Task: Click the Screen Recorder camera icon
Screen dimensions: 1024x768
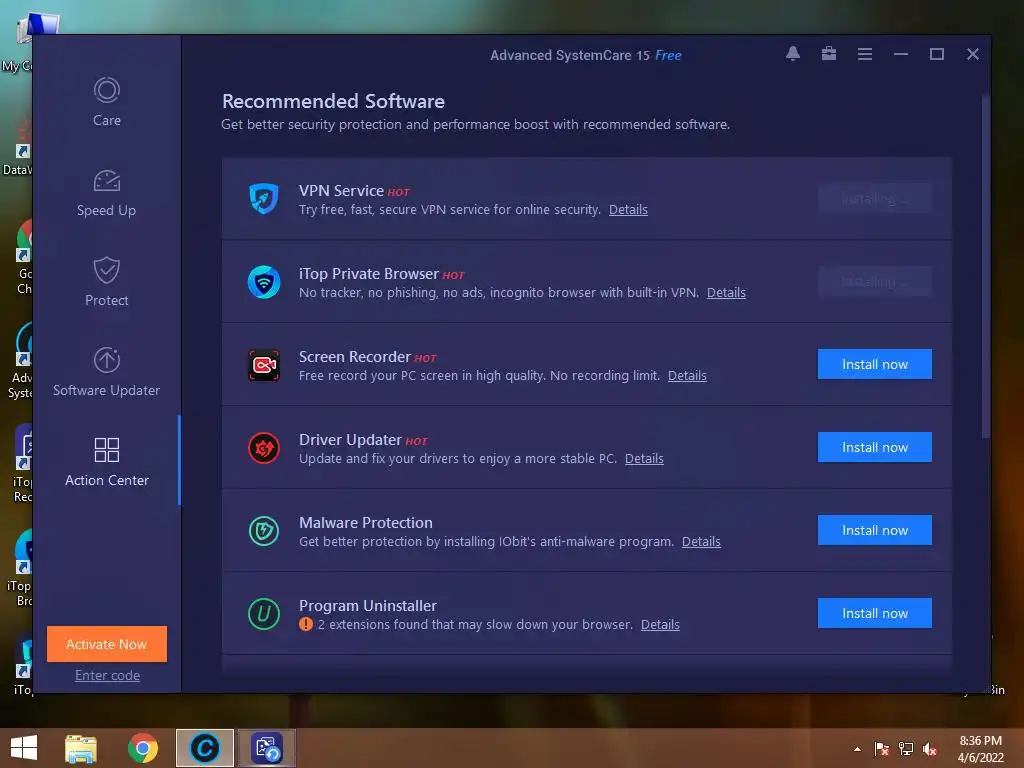Action: tap(264, 364)
